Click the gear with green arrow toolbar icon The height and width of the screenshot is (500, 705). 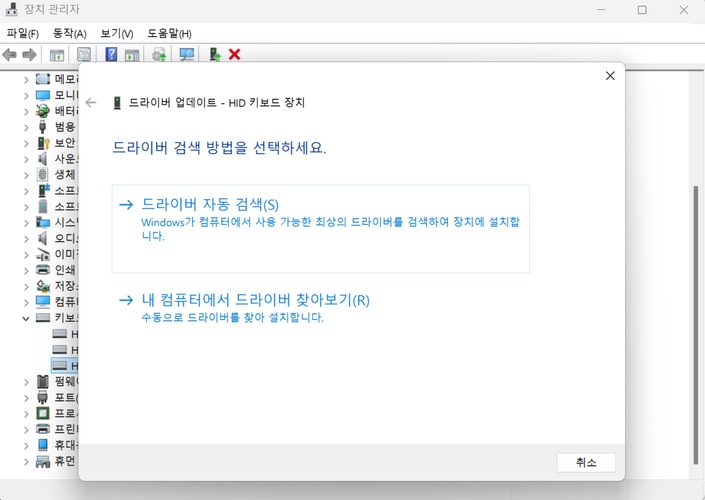pyautogui.click(x=159, y=55)
